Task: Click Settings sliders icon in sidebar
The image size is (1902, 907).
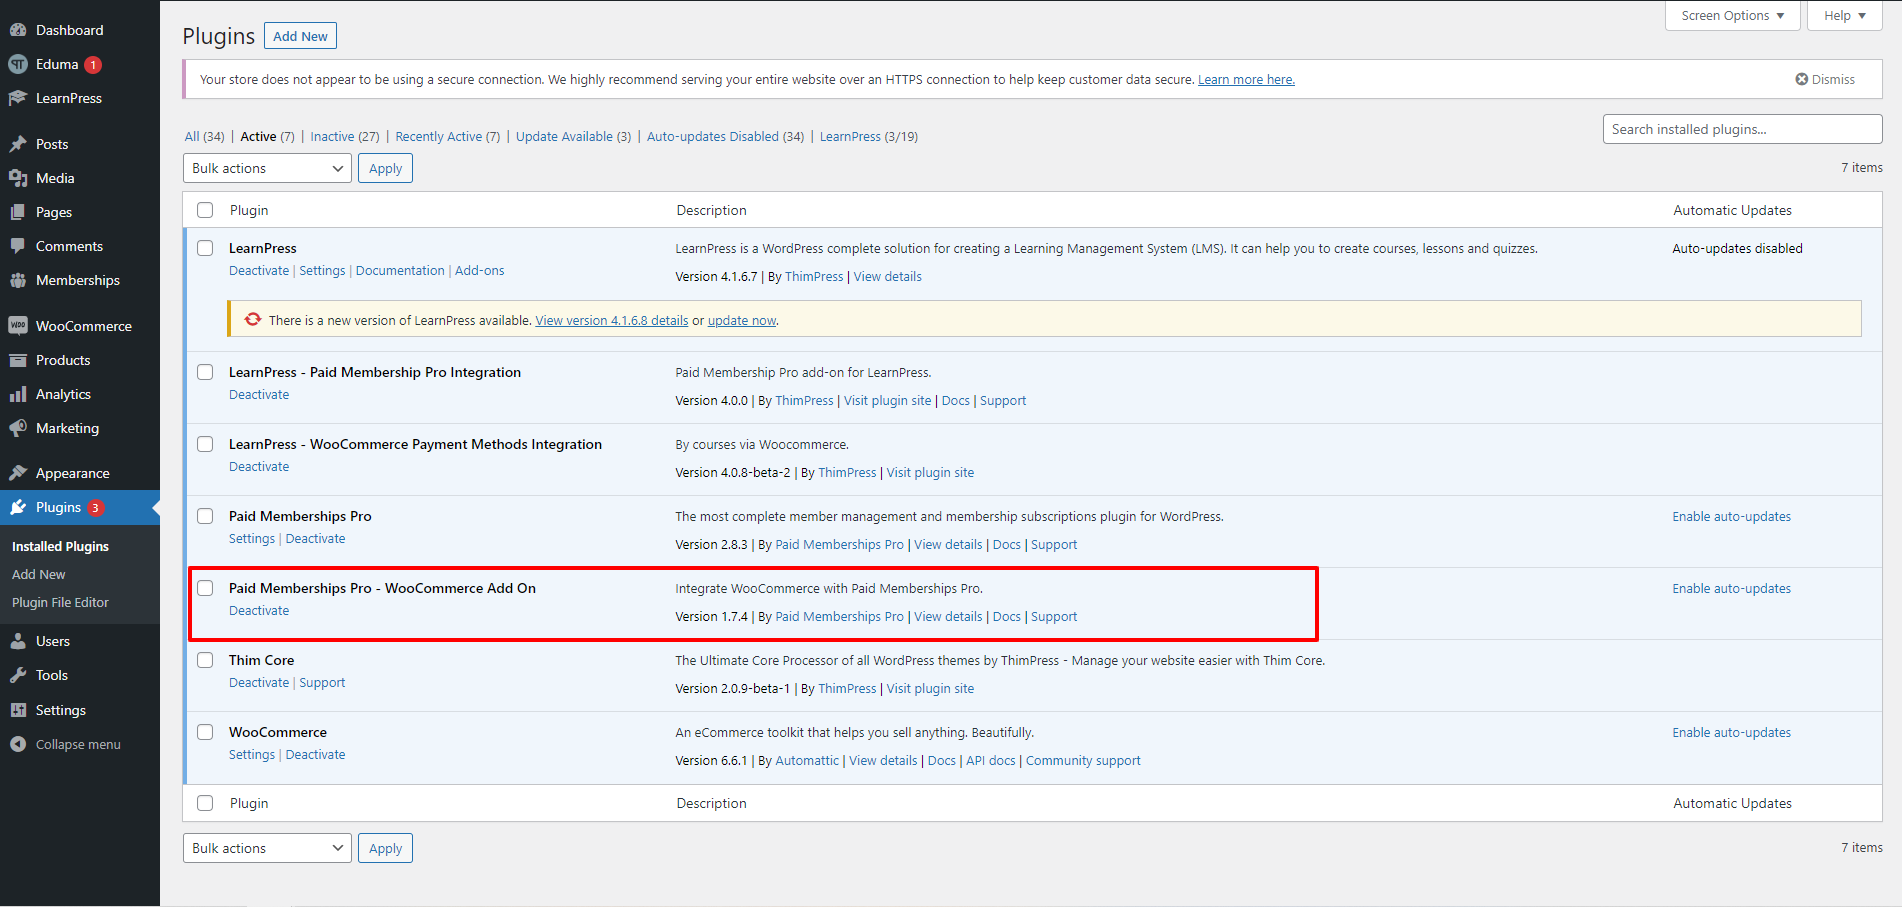Action: coord(18,710)
